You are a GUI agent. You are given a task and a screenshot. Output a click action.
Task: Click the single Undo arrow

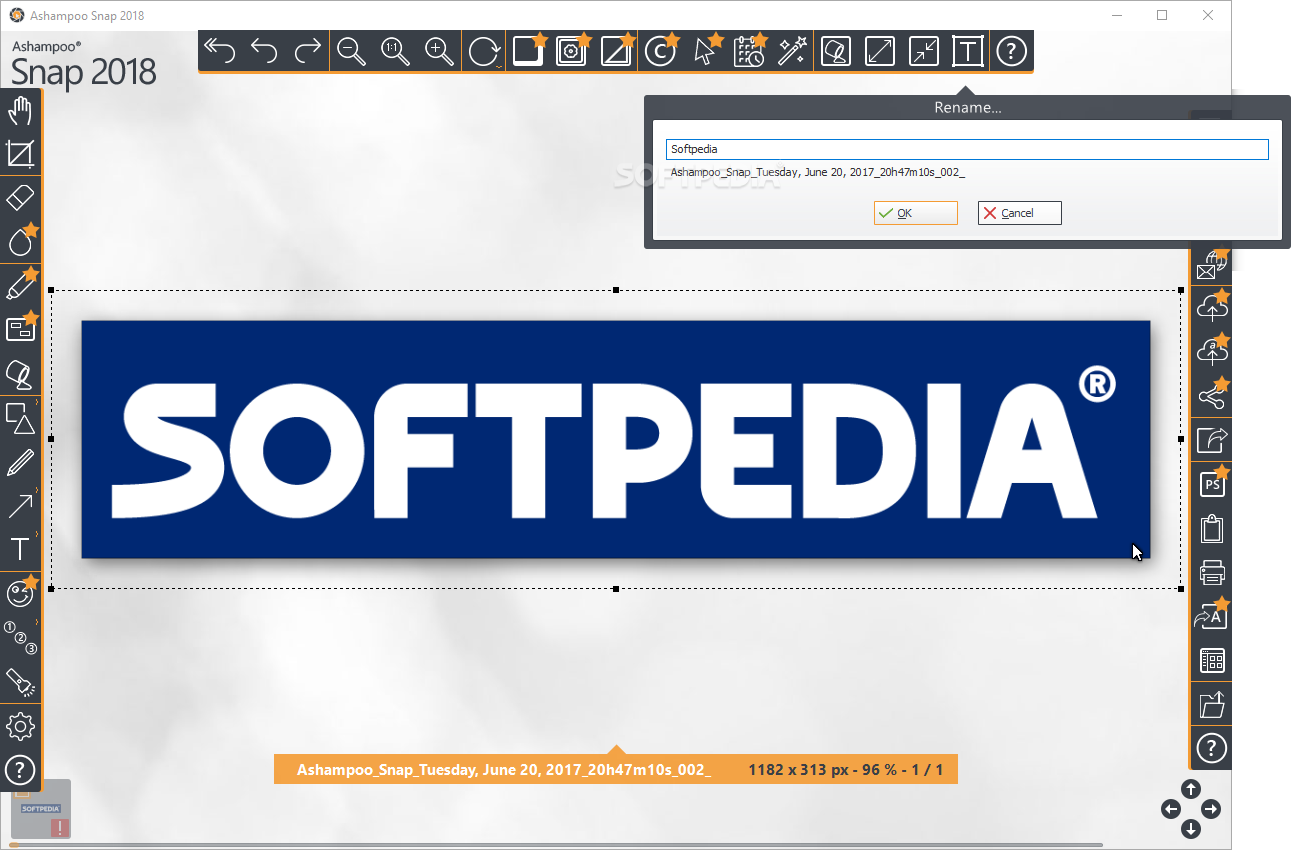point(264,50)
